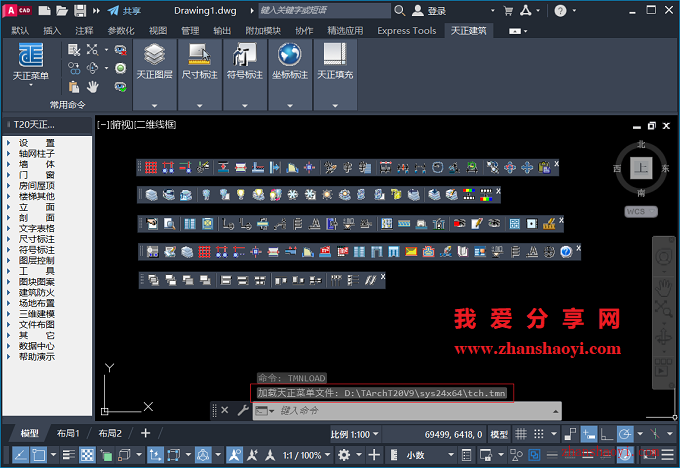Image resolution: width=680 pixels, height=468 pixels.
Task: Toggle the grid display in status bar
Action: [521, 433]
